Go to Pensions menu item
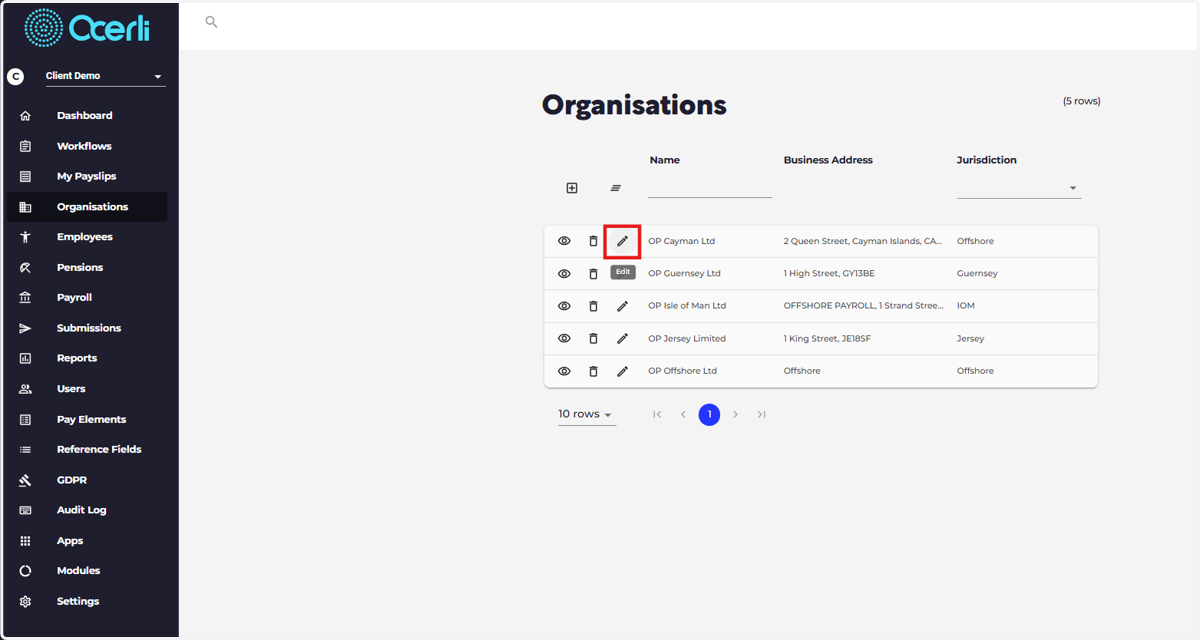Viewport: 1200px width, 640px height. tap(80, 267)
